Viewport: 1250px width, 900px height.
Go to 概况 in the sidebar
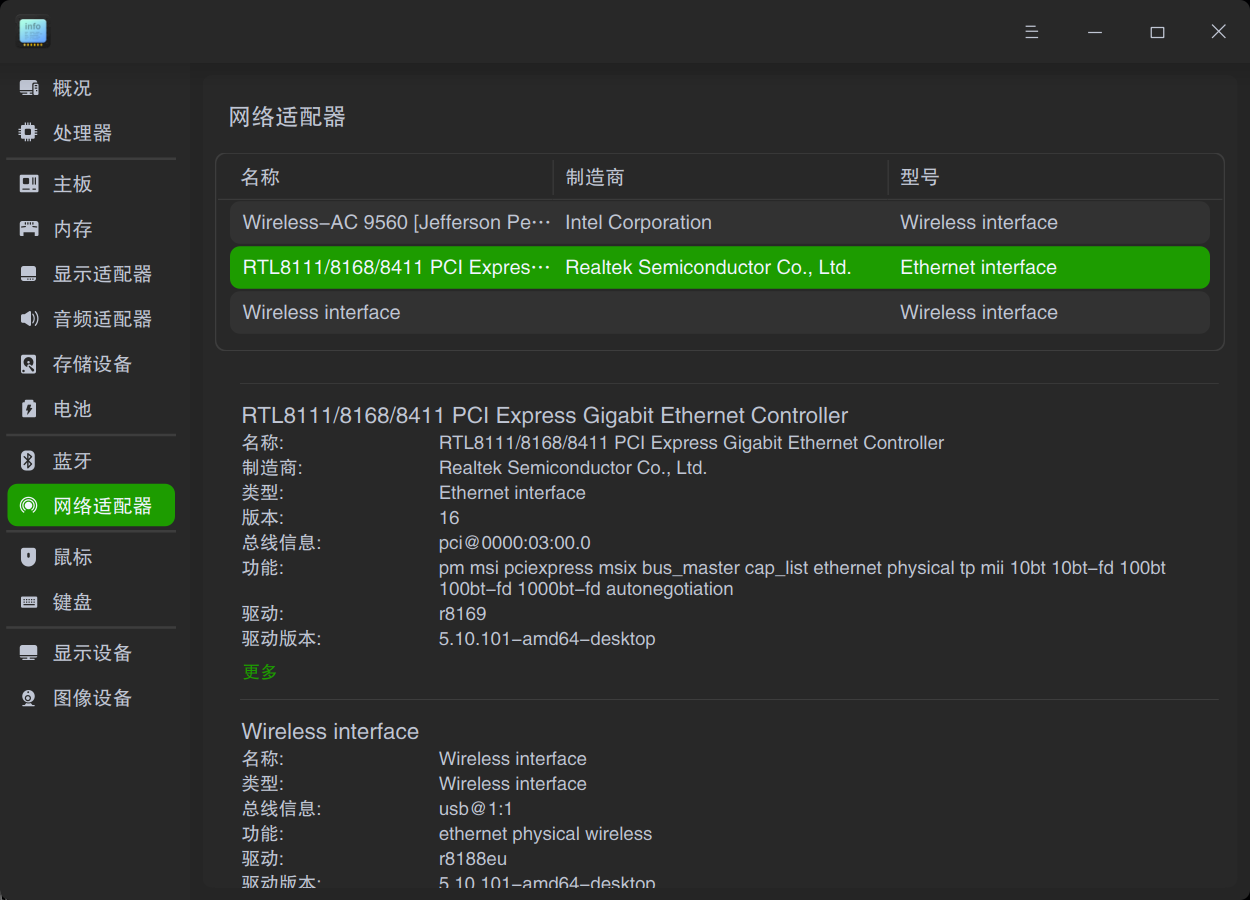pyautogui.click(x=91, y=88)
